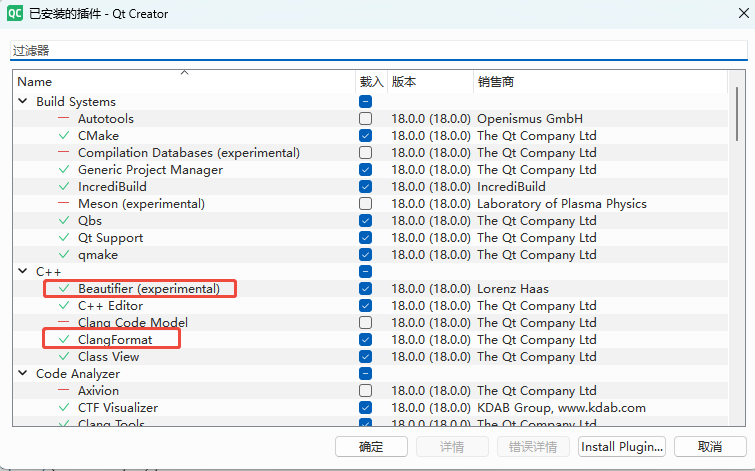This screenshot has width=755, height=471.
Task: Select the CTF Visualizer plugin row
Action: [x=371, y=407]
